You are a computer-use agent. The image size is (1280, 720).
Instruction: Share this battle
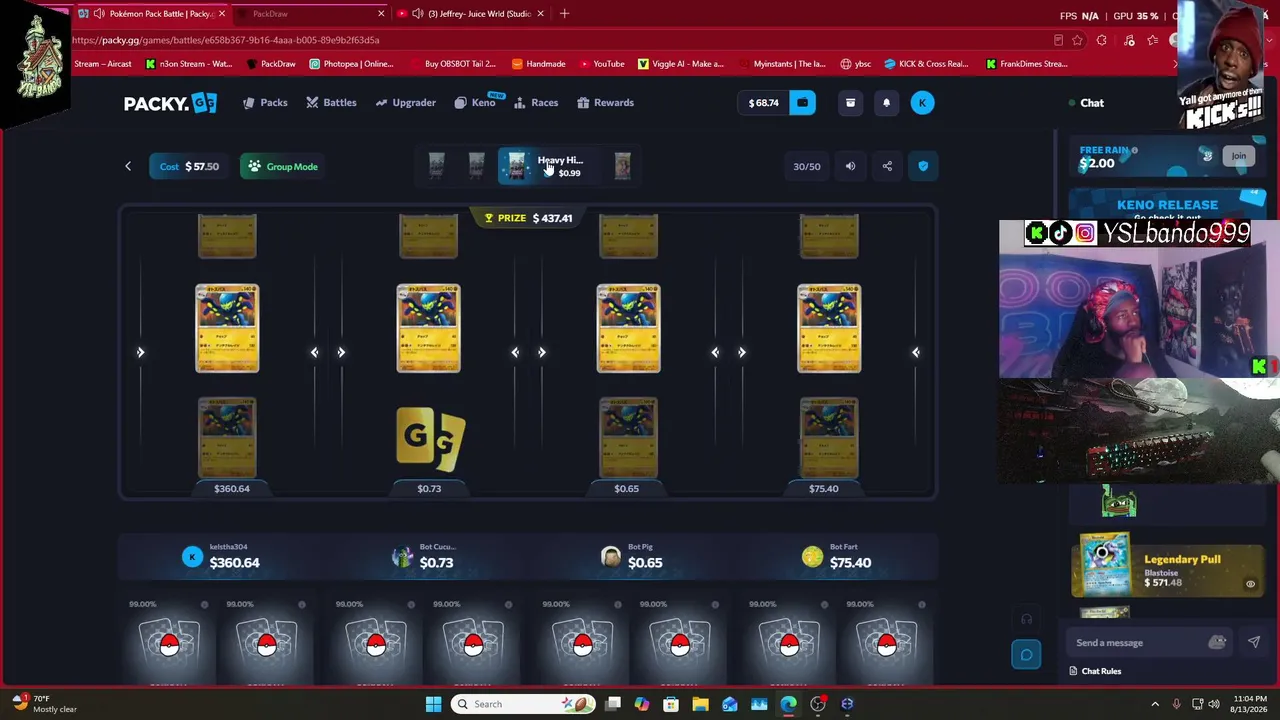coord(887,166)
